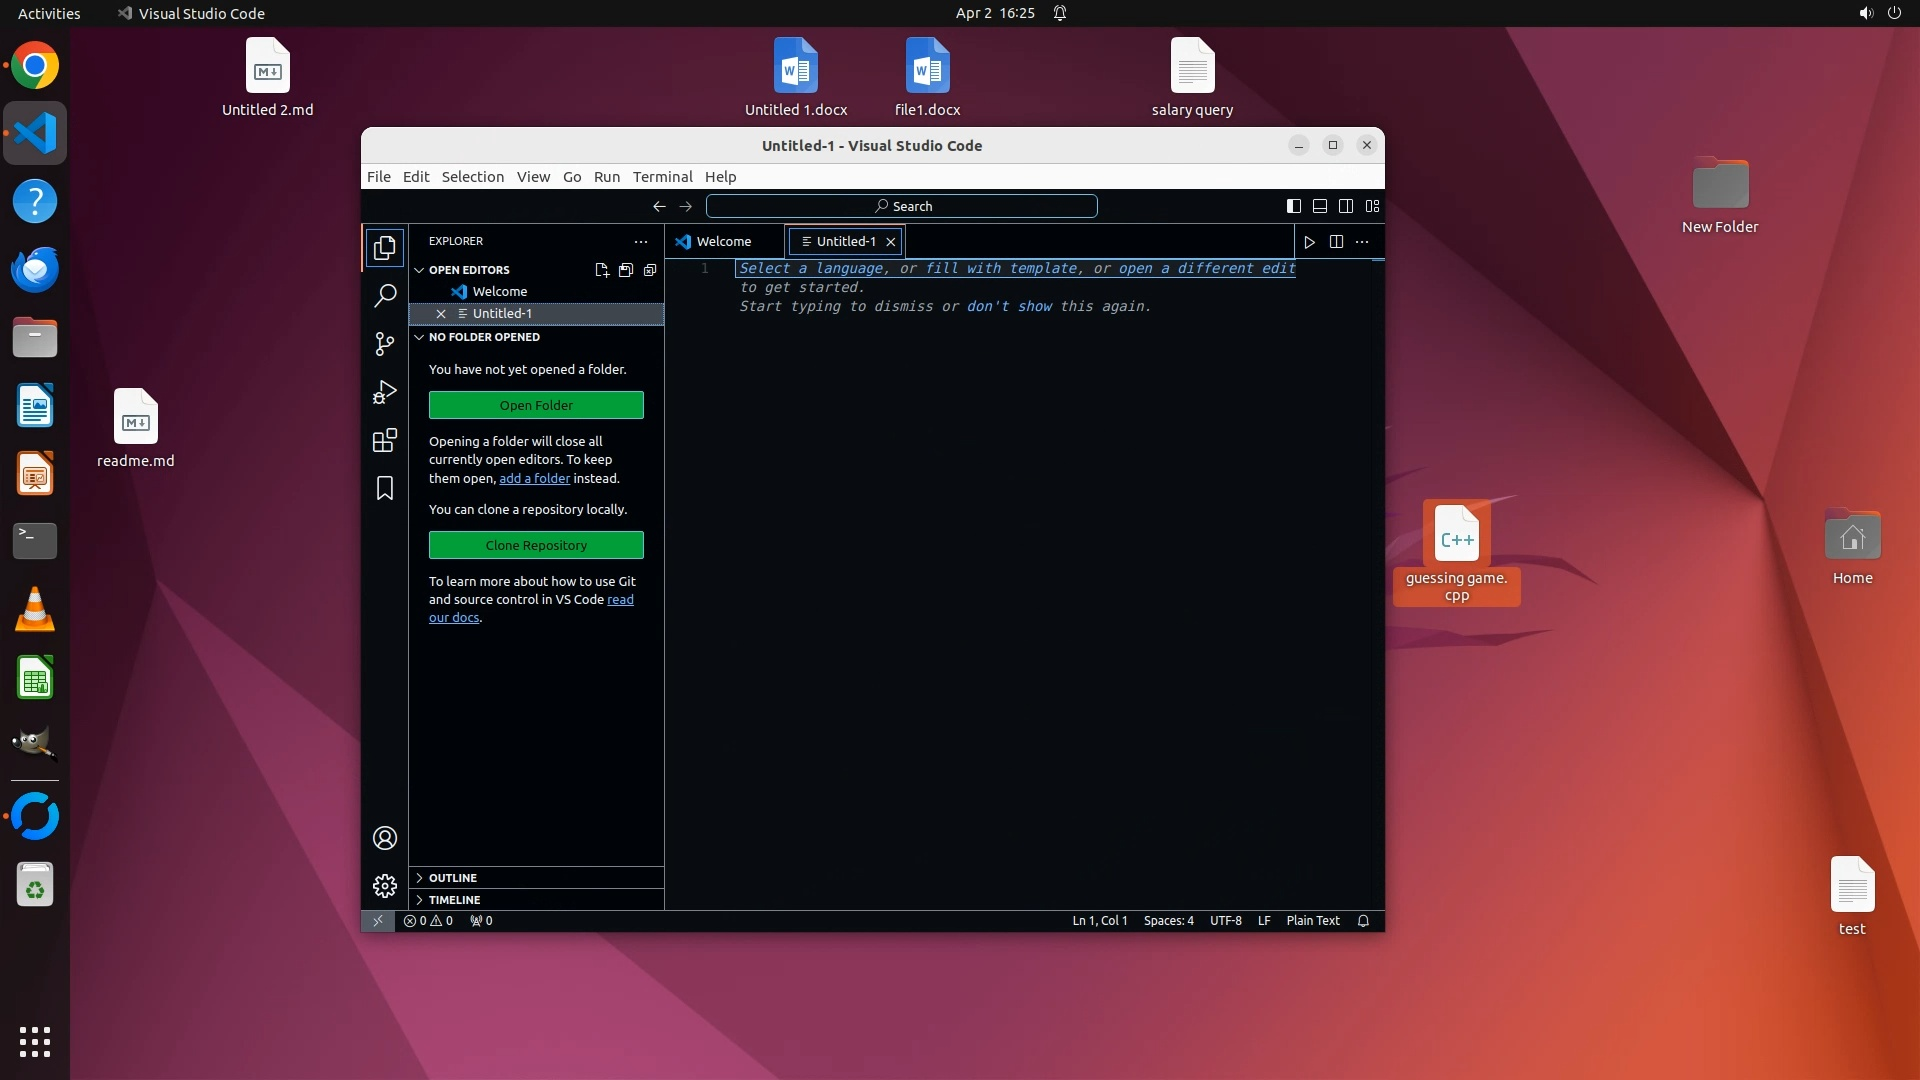Open the Manage gear icon
The height and width of the screenshot is (1080, 1920).
tap(385, 886)
